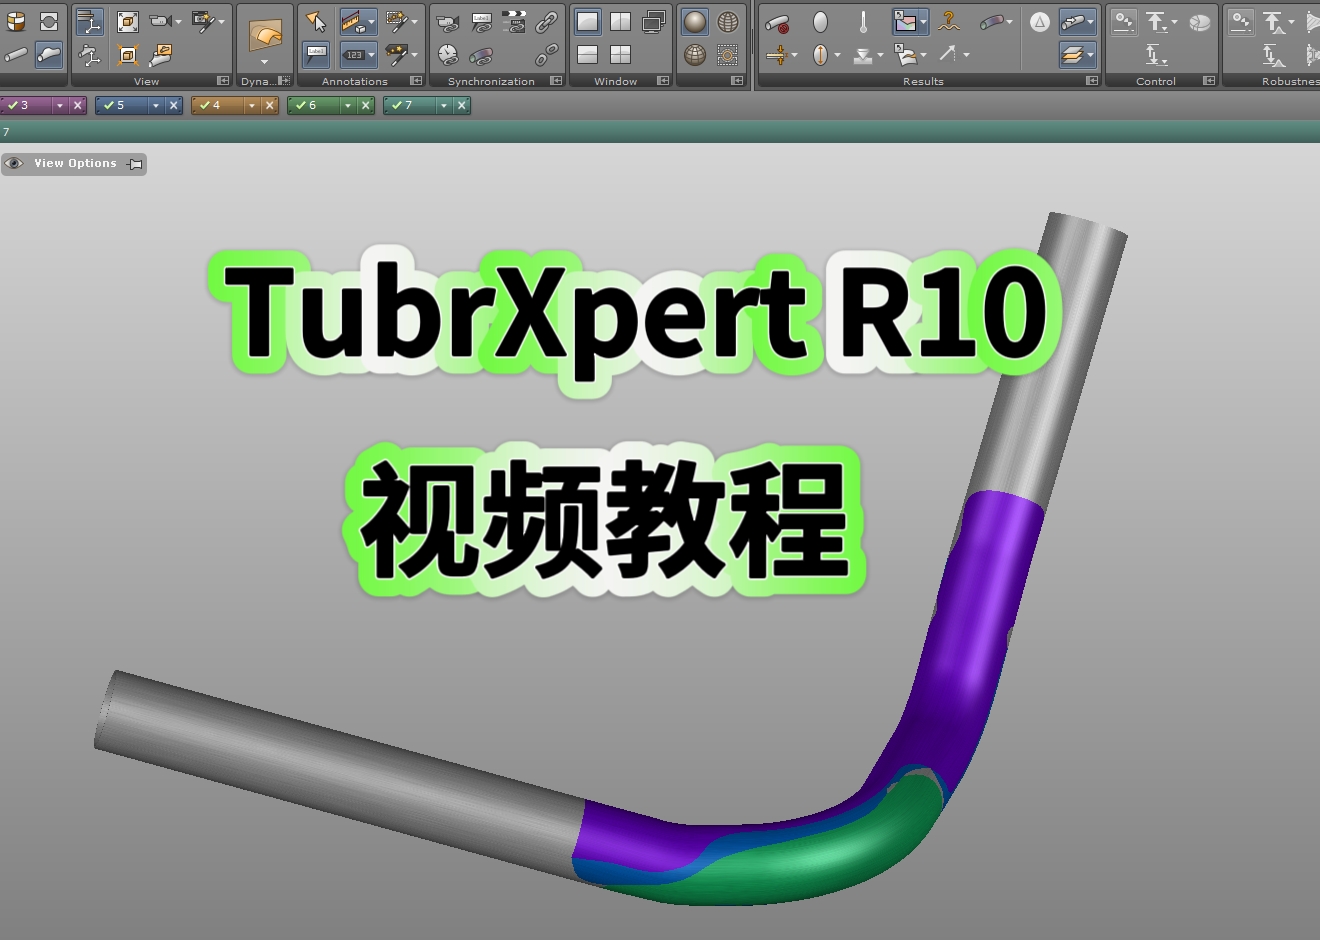This screenshot has width=1320, height=940.
Task: Open dropdown arrow on tab 4
Action: [x=252, y=105]
